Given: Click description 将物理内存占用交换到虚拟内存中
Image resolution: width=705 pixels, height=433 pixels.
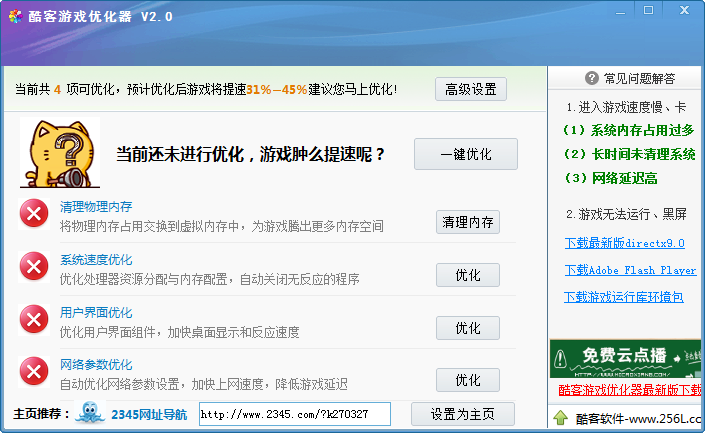Looking at the screenshot, I should point(222,226).
